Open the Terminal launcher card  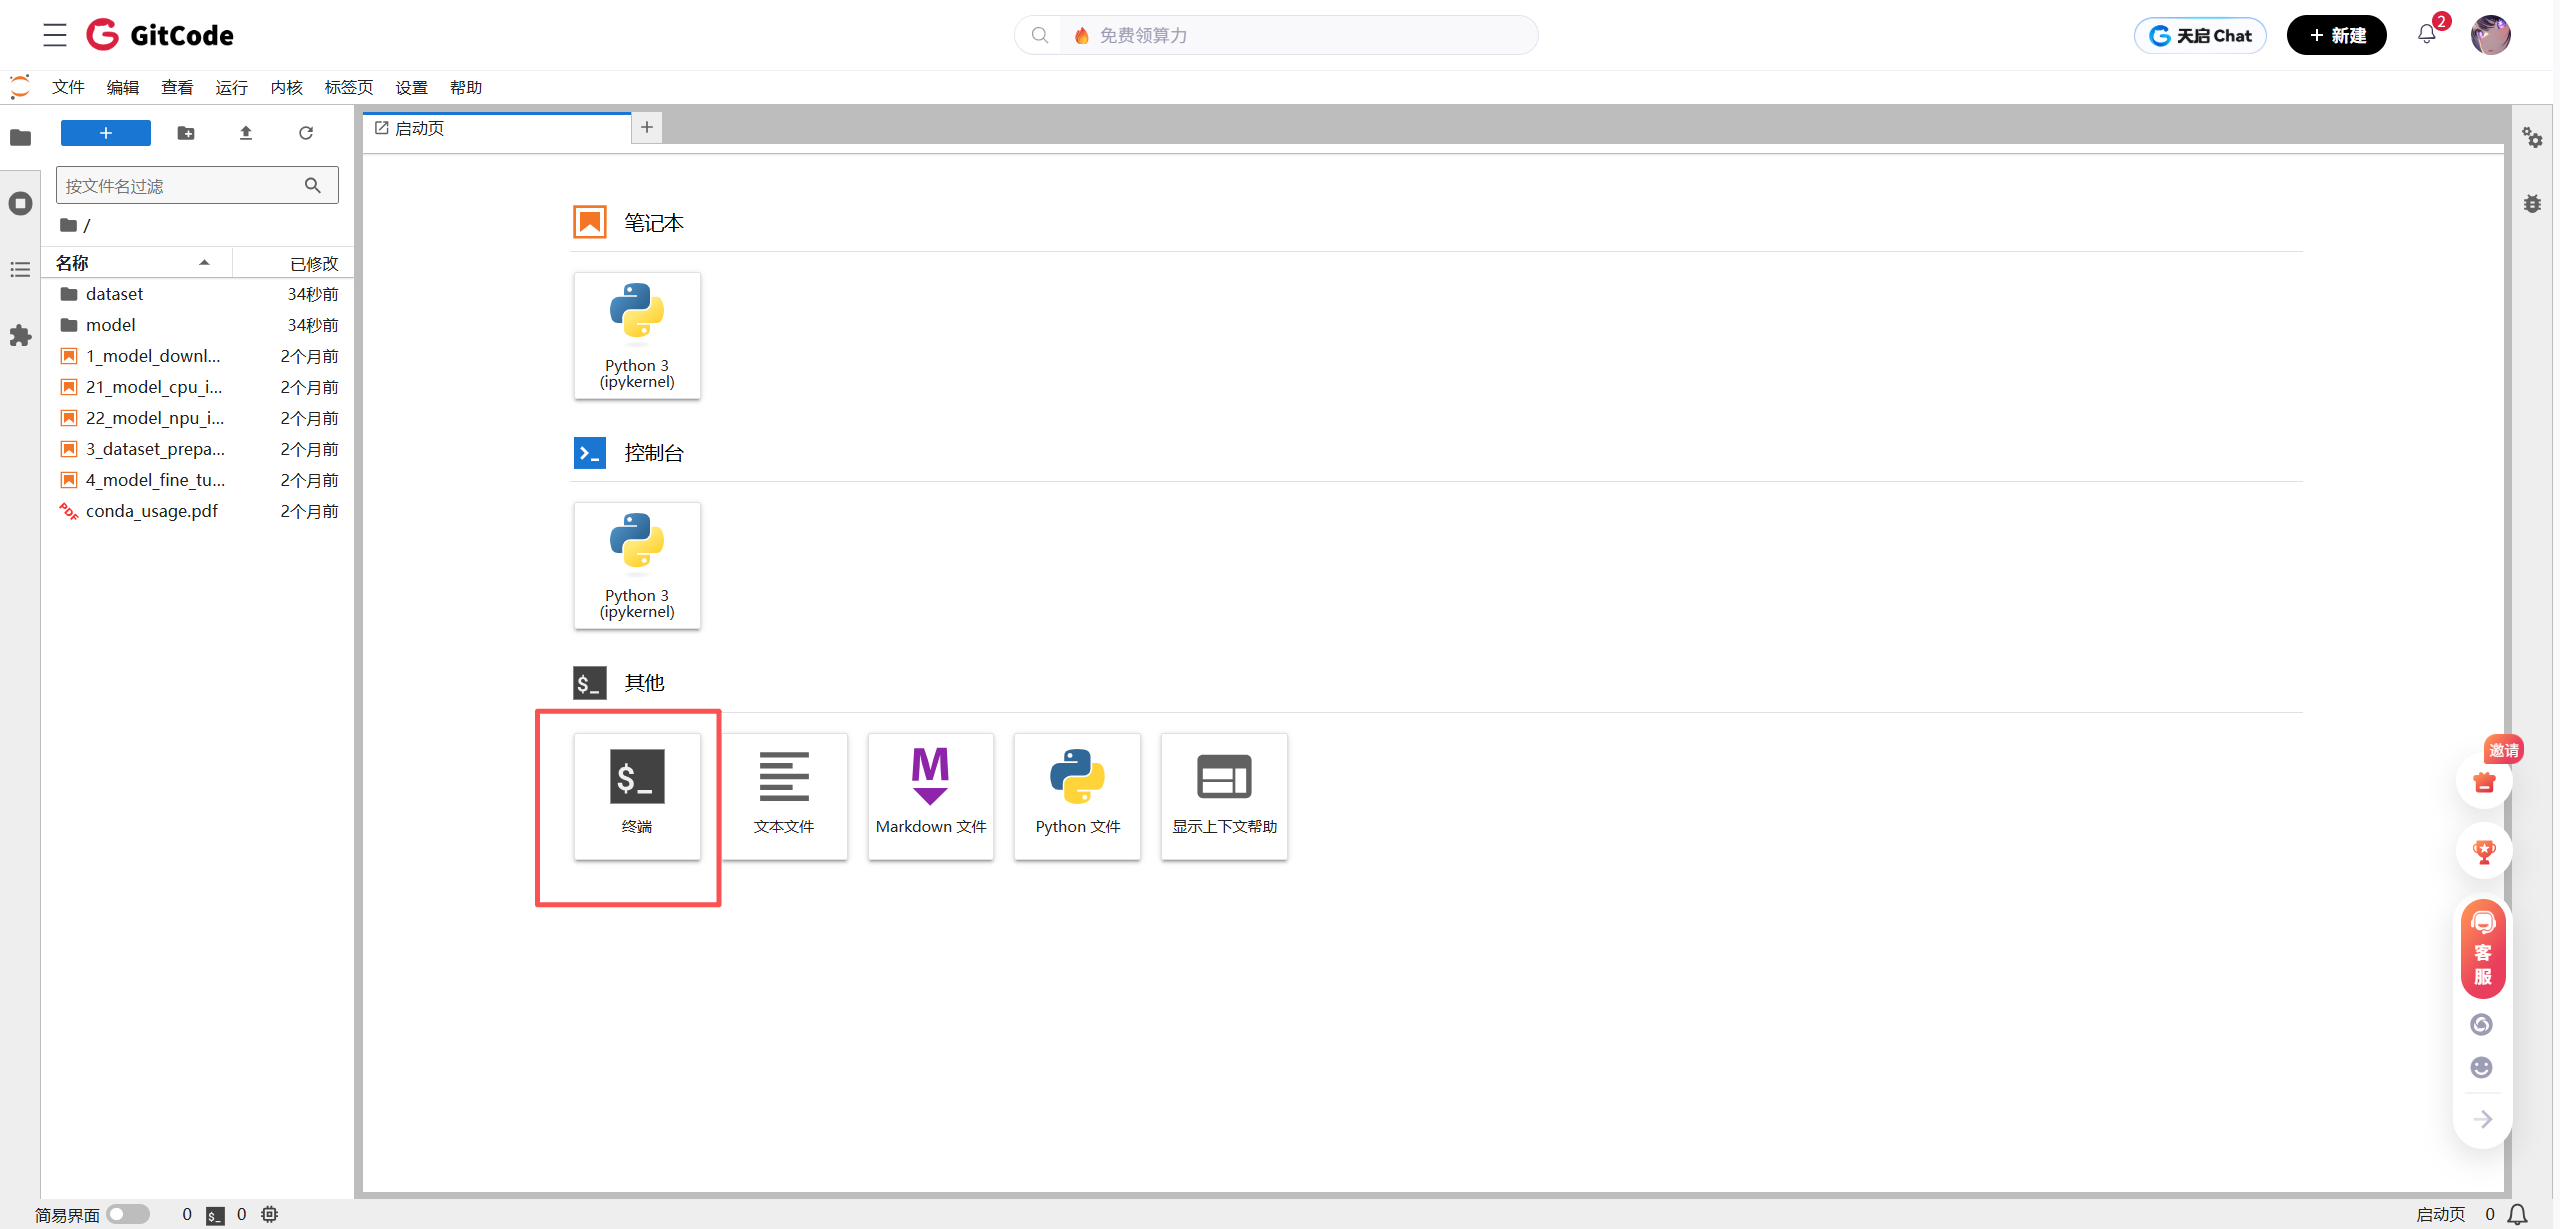pos(637,795)
